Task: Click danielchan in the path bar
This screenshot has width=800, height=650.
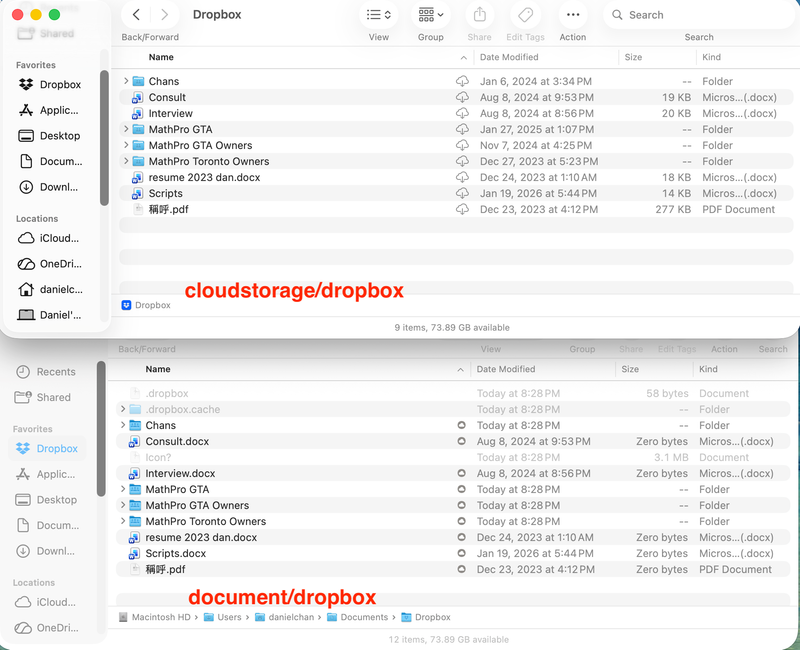Action: 285,617
